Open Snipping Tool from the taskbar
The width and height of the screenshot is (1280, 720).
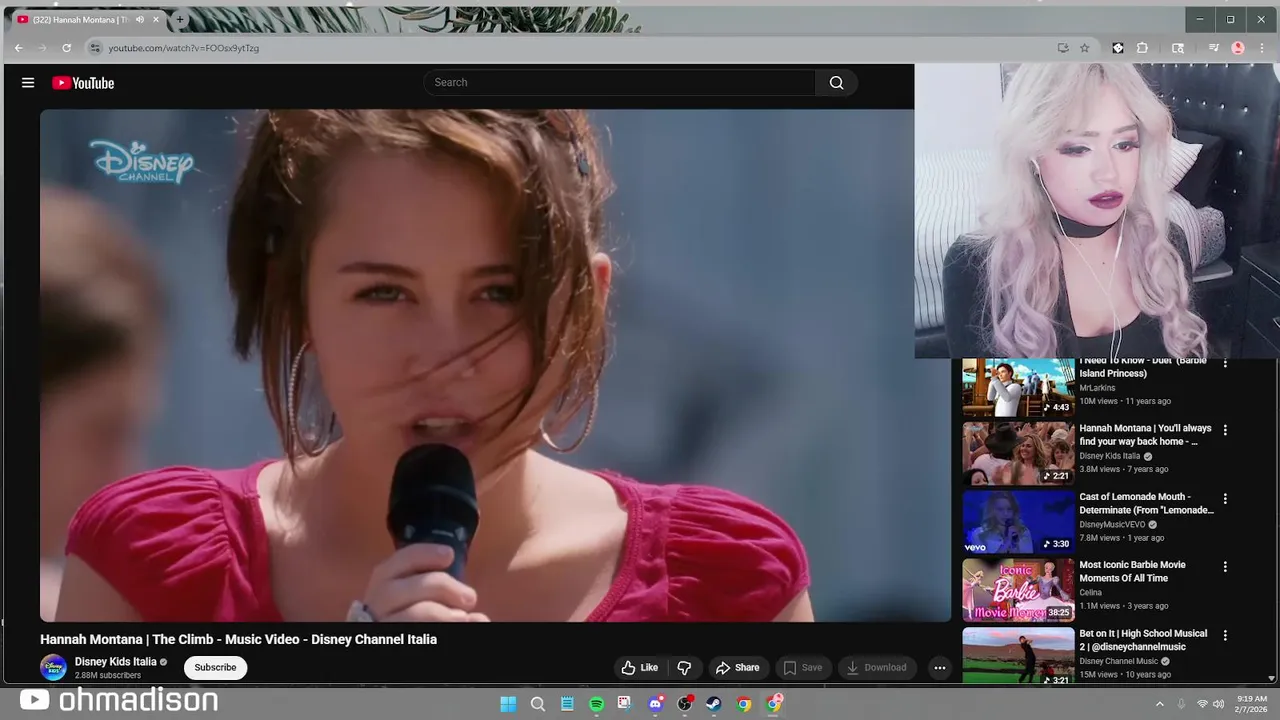625,704
